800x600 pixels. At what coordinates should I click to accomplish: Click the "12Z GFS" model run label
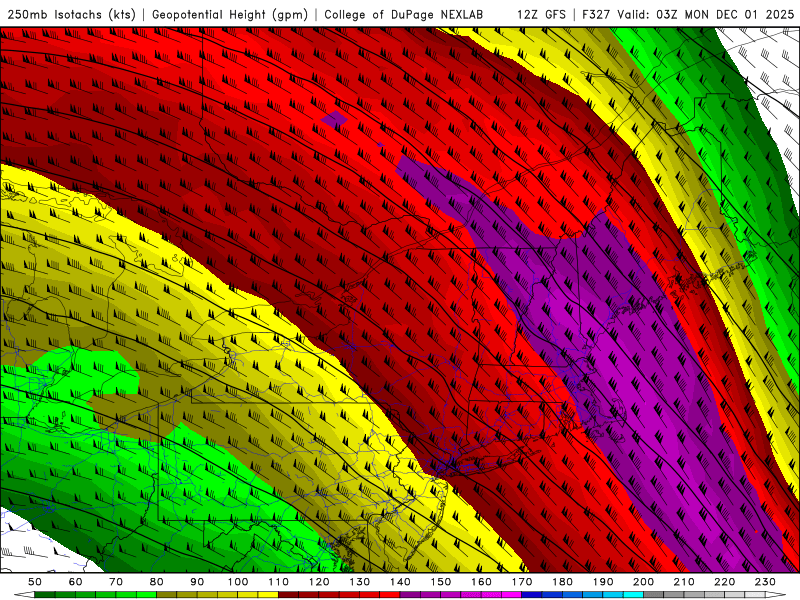(541, 14)
